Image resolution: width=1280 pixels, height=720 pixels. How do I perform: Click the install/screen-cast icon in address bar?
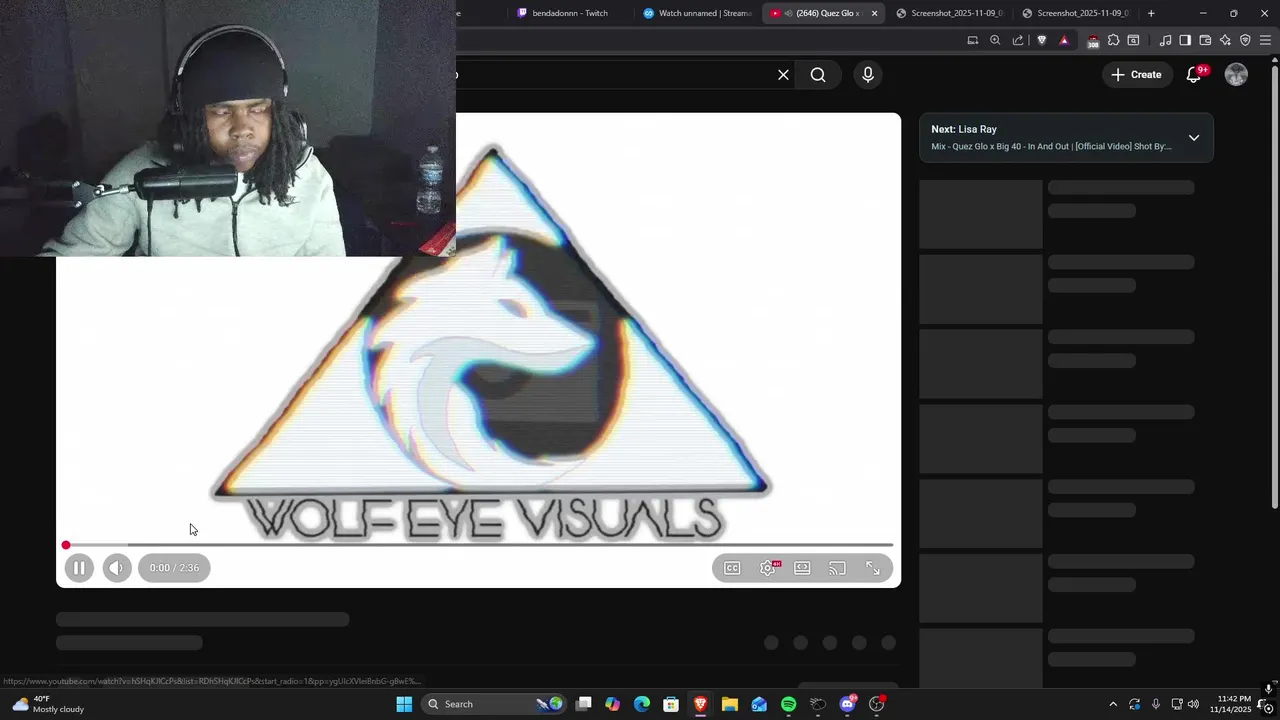coord(973,40)
